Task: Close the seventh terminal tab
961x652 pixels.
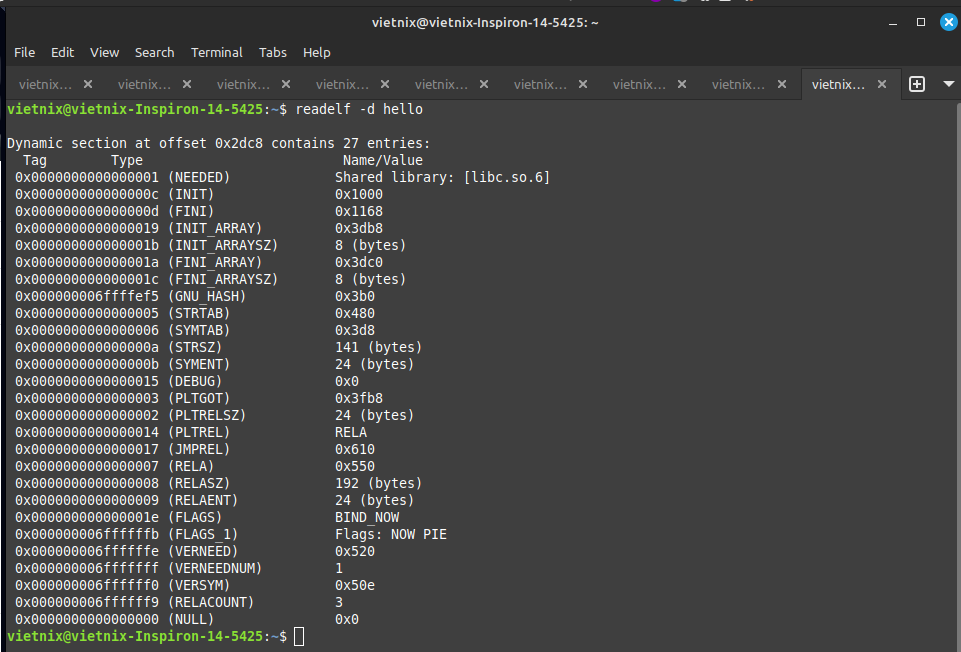Action: click(682, 84)
